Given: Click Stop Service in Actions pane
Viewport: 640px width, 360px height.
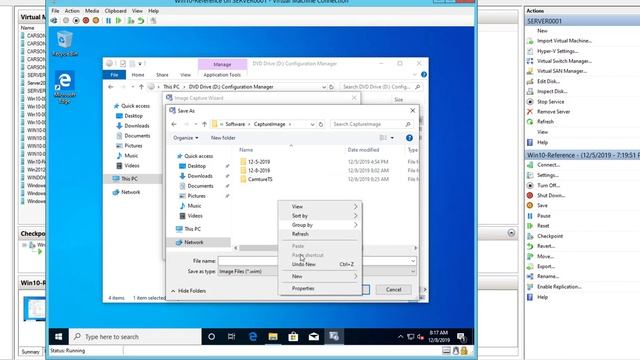Looking at the screenshot, I should click(550, 102).
